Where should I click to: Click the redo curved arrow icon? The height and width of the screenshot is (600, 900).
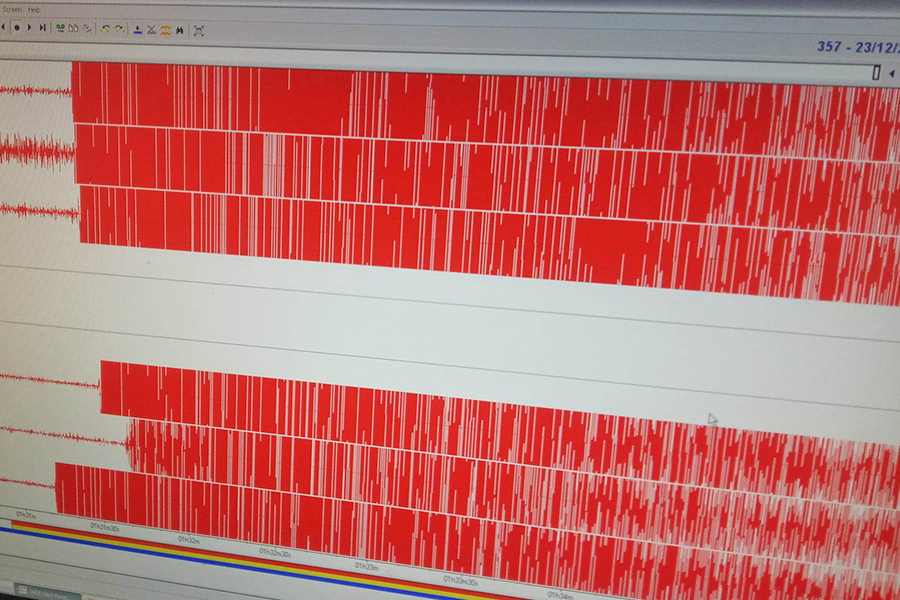[x=119, y=29]
